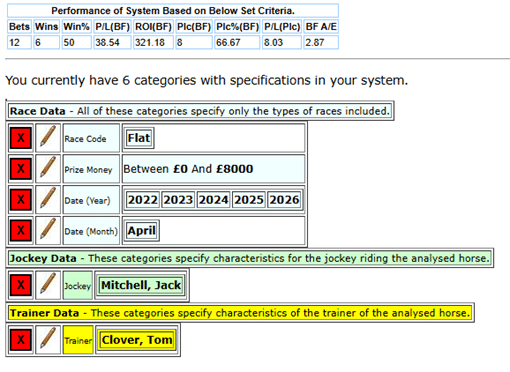Image resolution: width=510 pixels, height=372 pixels.
Task: Click the Bets column header
Action: point(19,27)
